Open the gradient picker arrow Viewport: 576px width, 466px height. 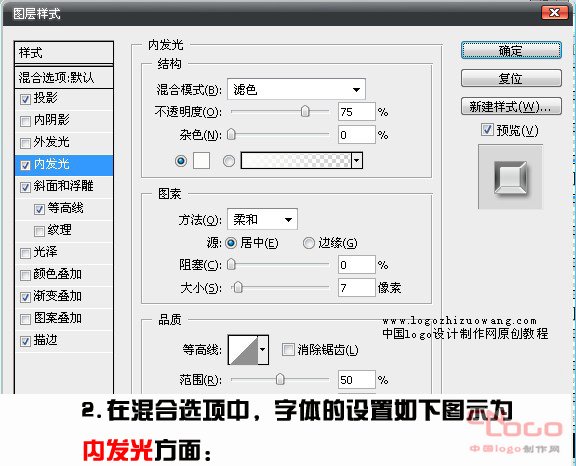click(x=357, y=160)
